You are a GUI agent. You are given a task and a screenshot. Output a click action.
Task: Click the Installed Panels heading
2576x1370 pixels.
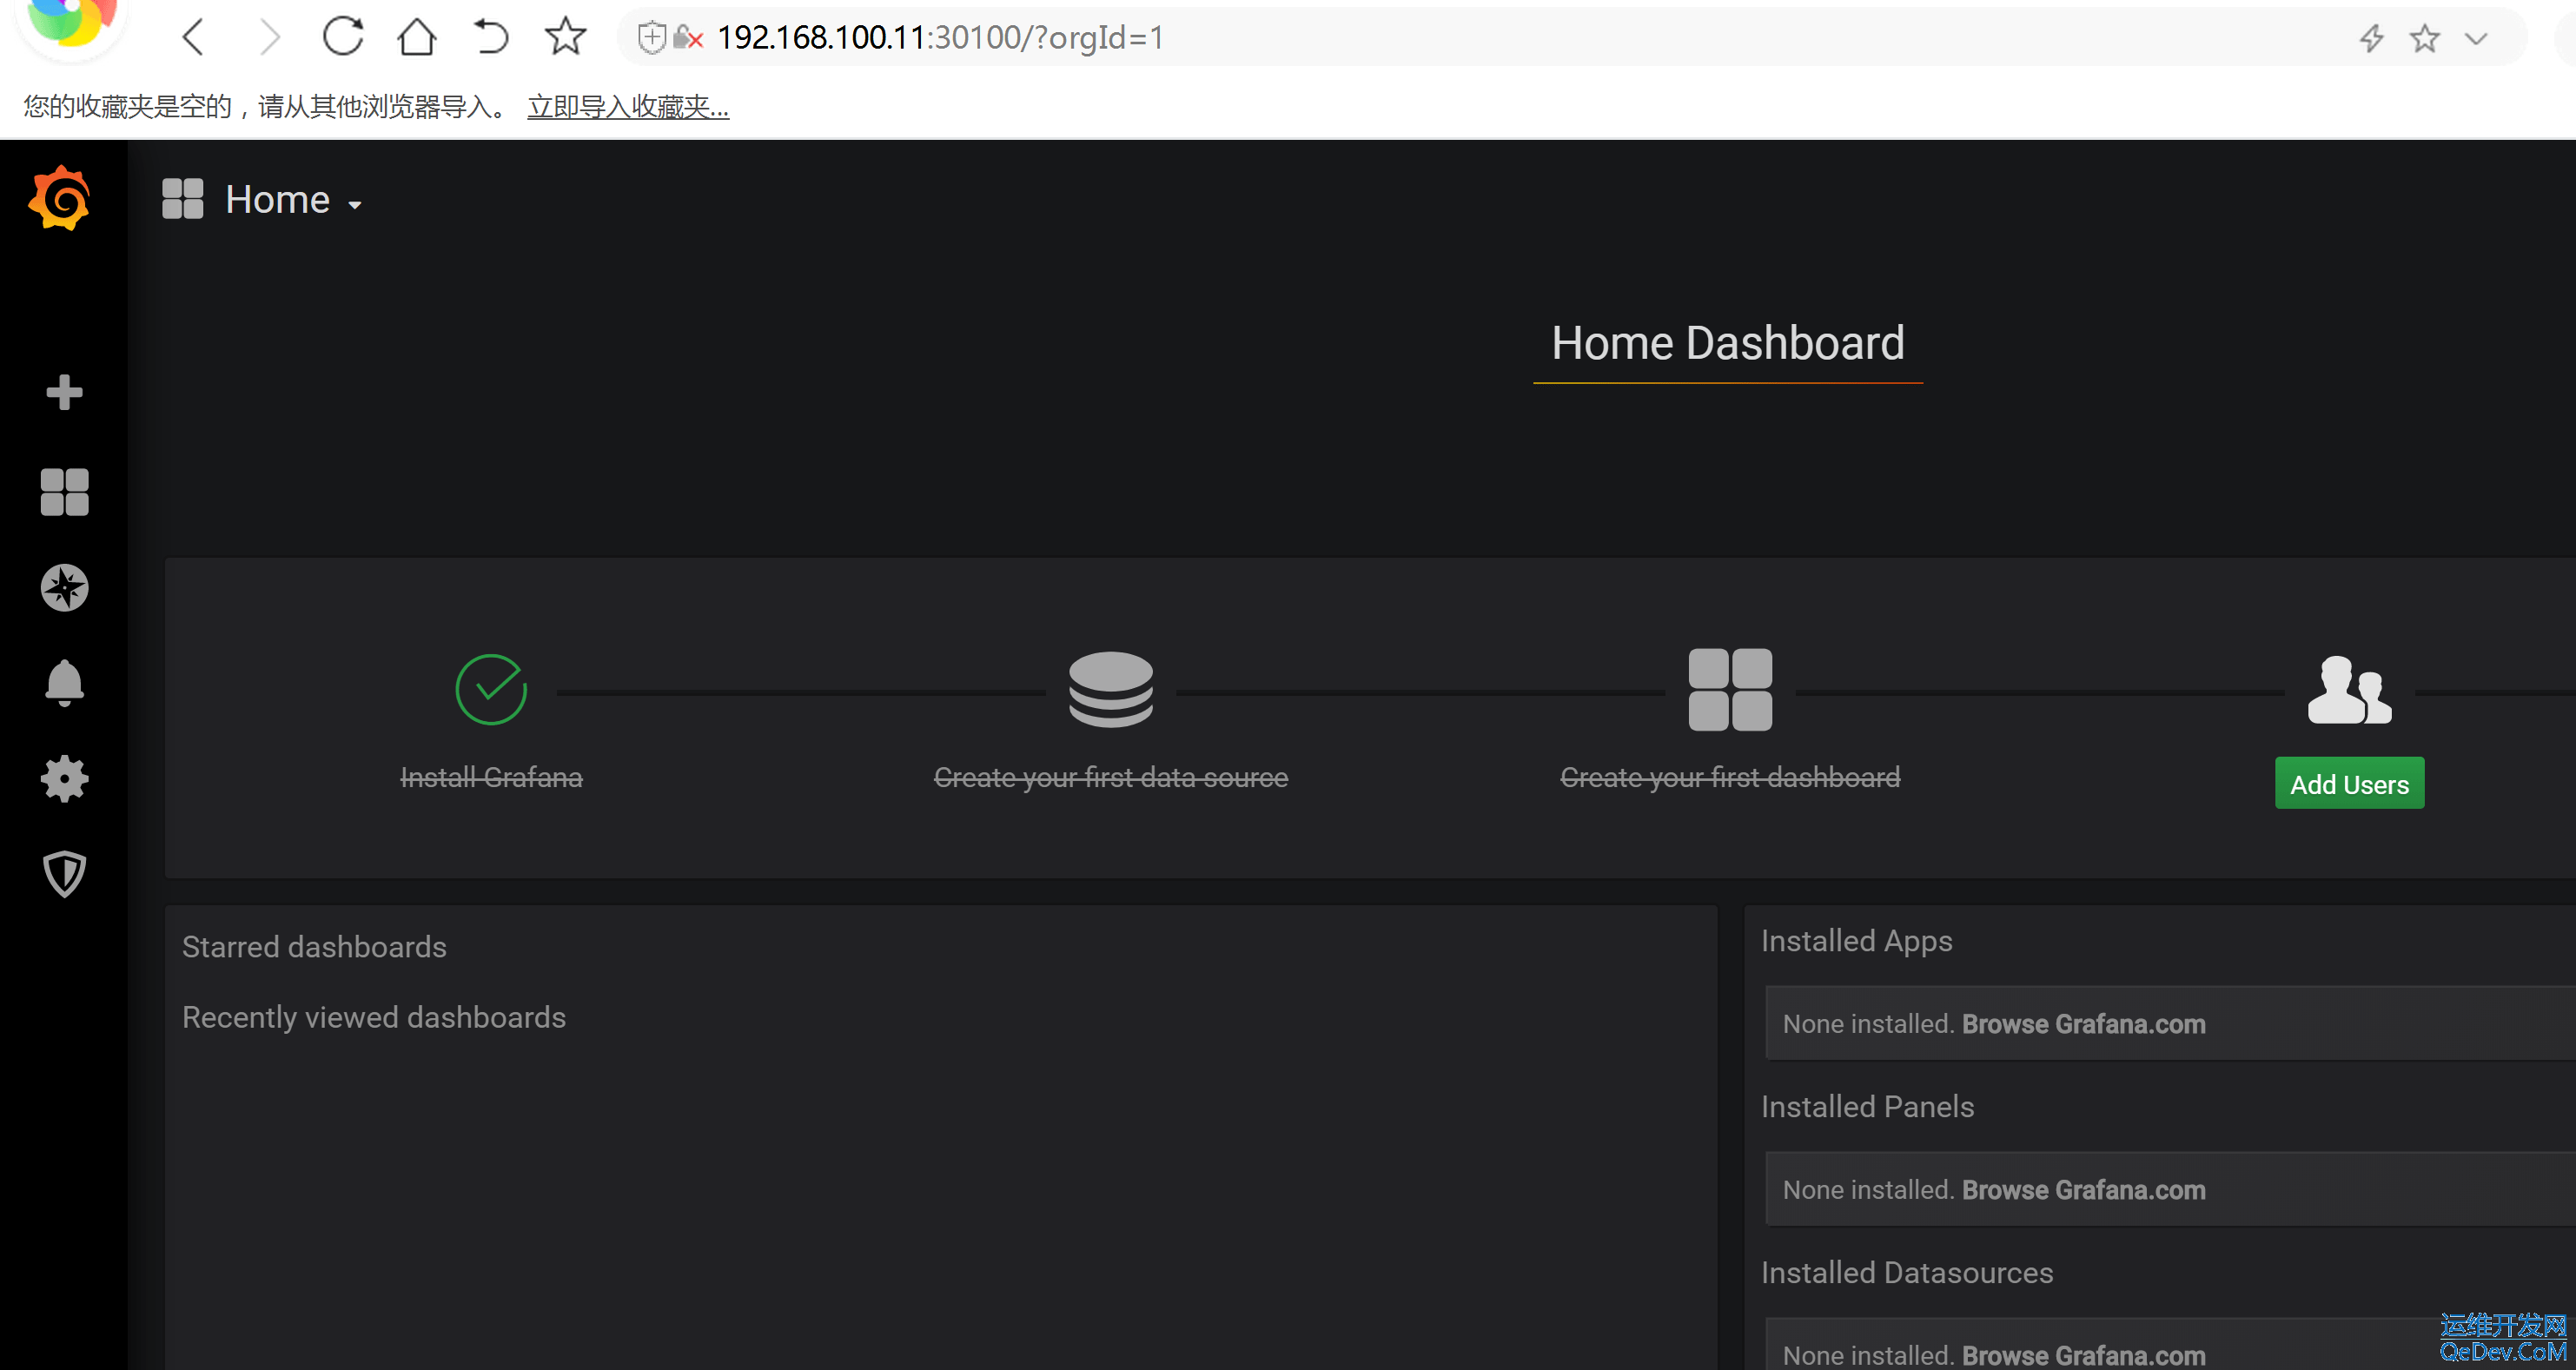point(1867,1107)
